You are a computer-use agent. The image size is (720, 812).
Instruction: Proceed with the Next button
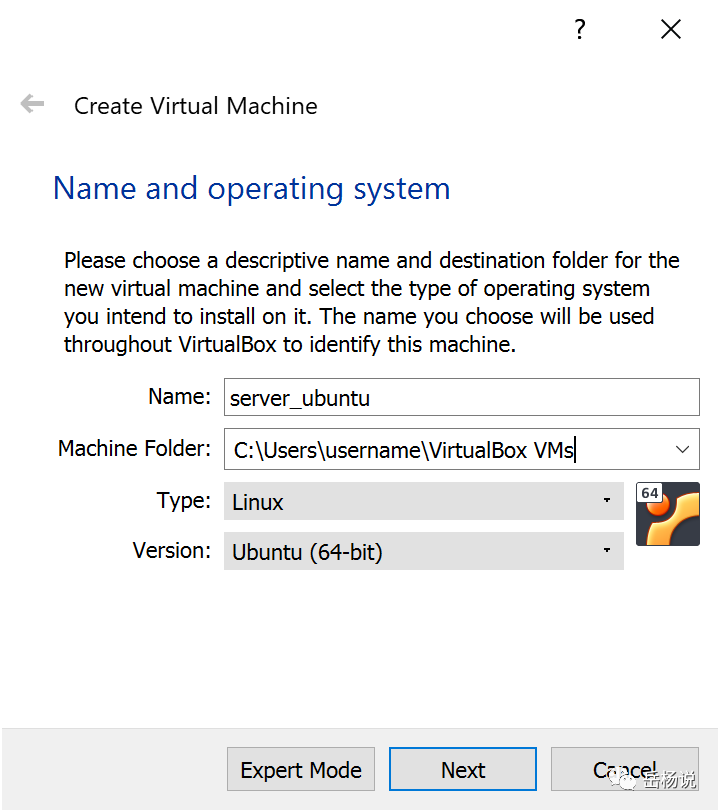point(463,769)
